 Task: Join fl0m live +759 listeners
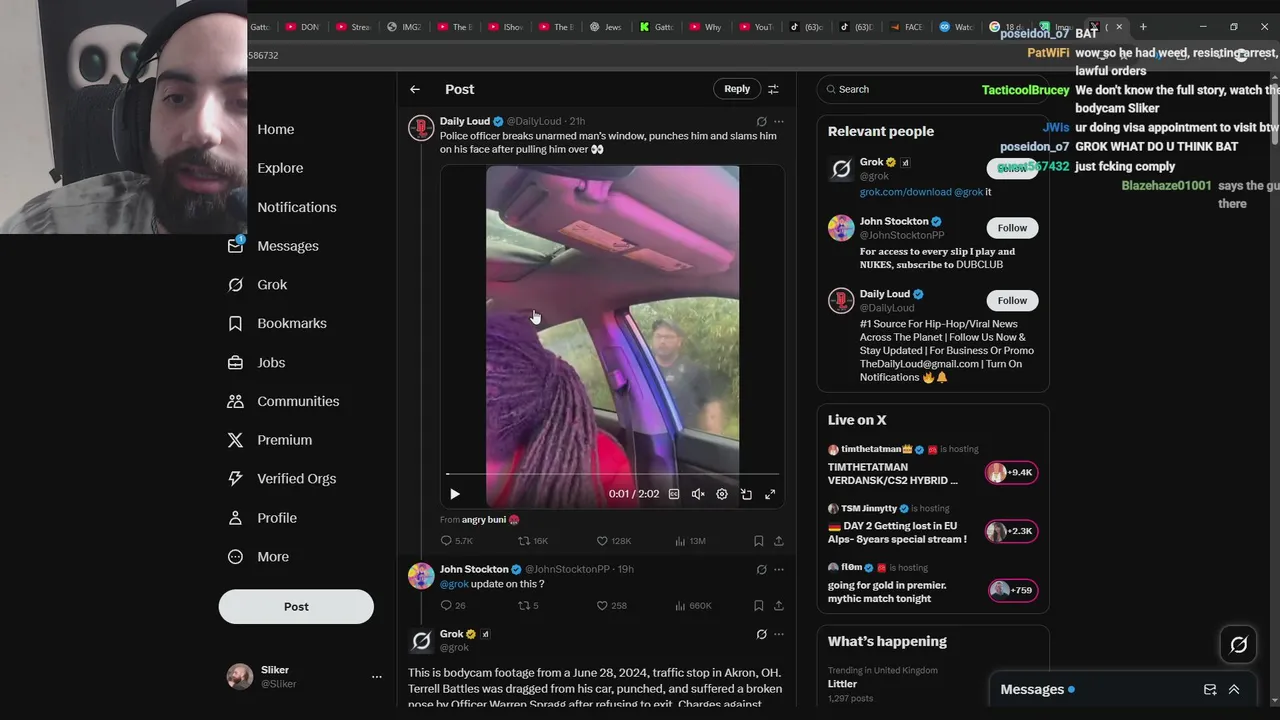1012,590
